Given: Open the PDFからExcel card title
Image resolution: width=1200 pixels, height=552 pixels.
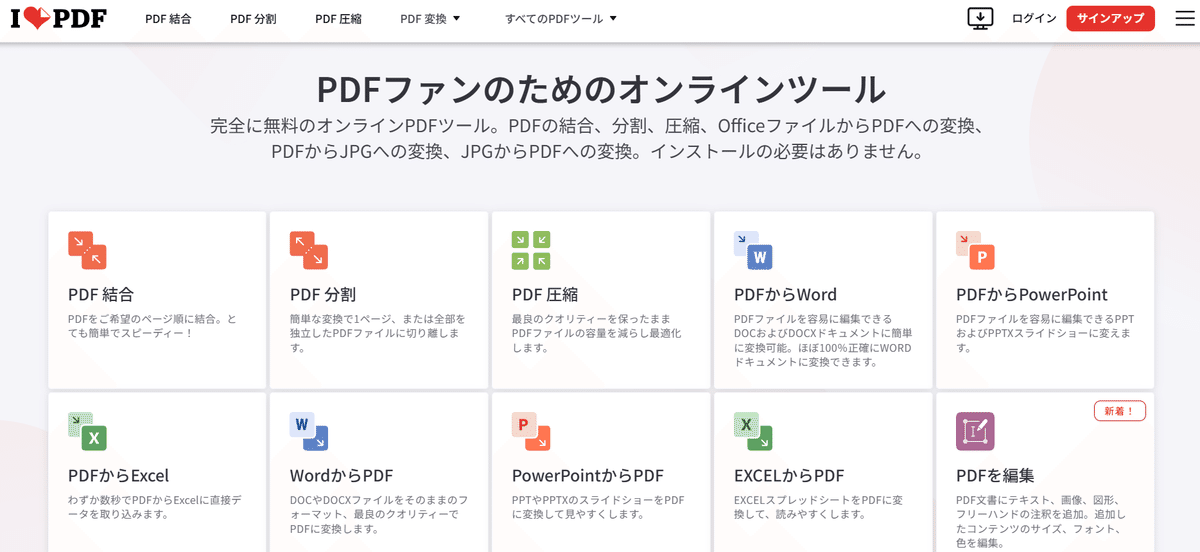Looking at the screenshot, I should [119, 476].
